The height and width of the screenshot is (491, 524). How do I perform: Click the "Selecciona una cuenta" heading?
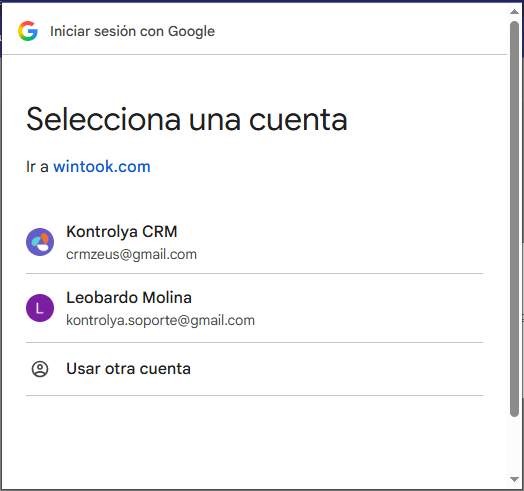coord(187,119)
